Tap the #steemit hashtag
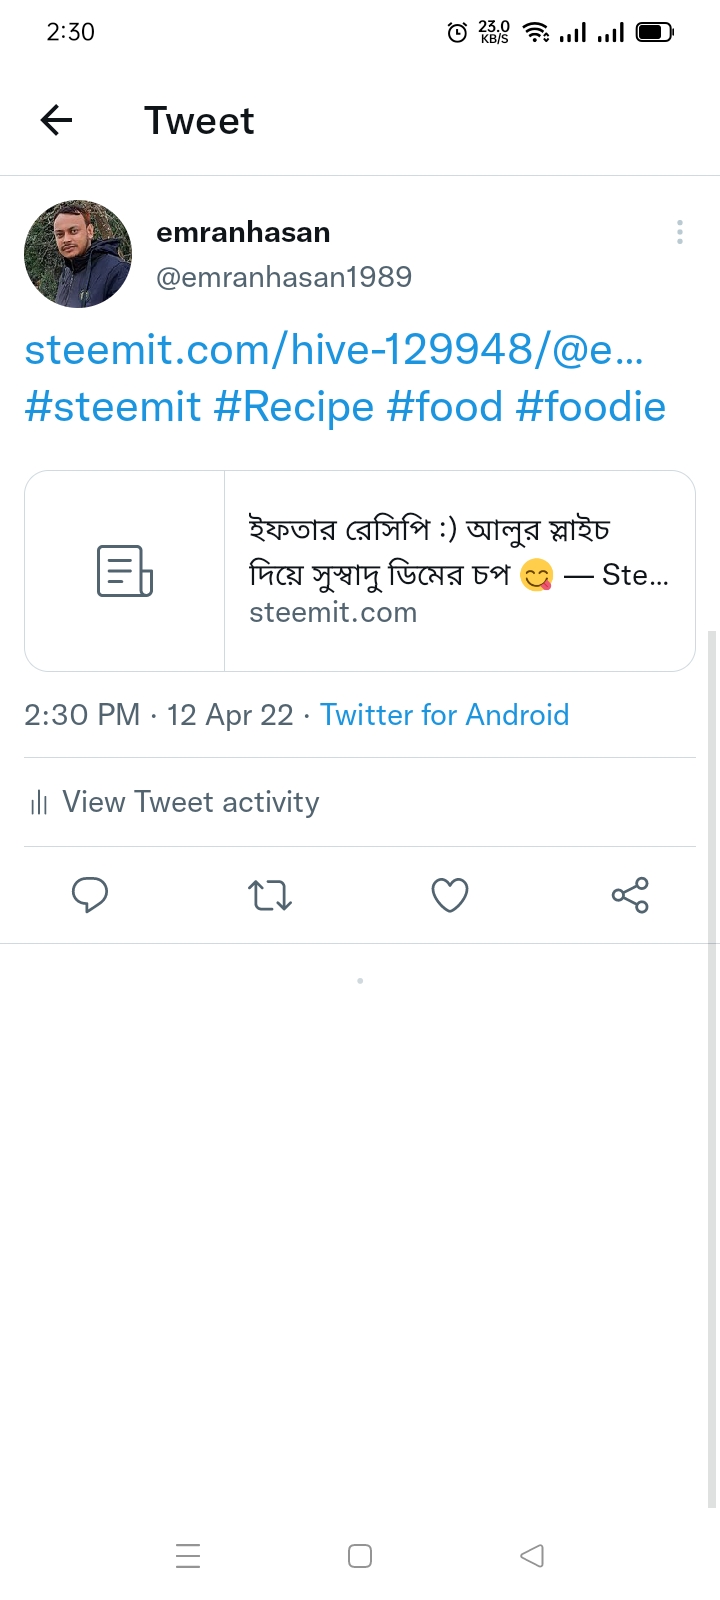 tap(113, 407)
